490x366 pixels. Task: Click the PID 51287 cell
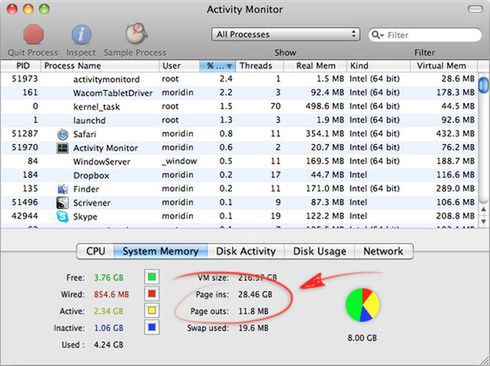(25, 134)
